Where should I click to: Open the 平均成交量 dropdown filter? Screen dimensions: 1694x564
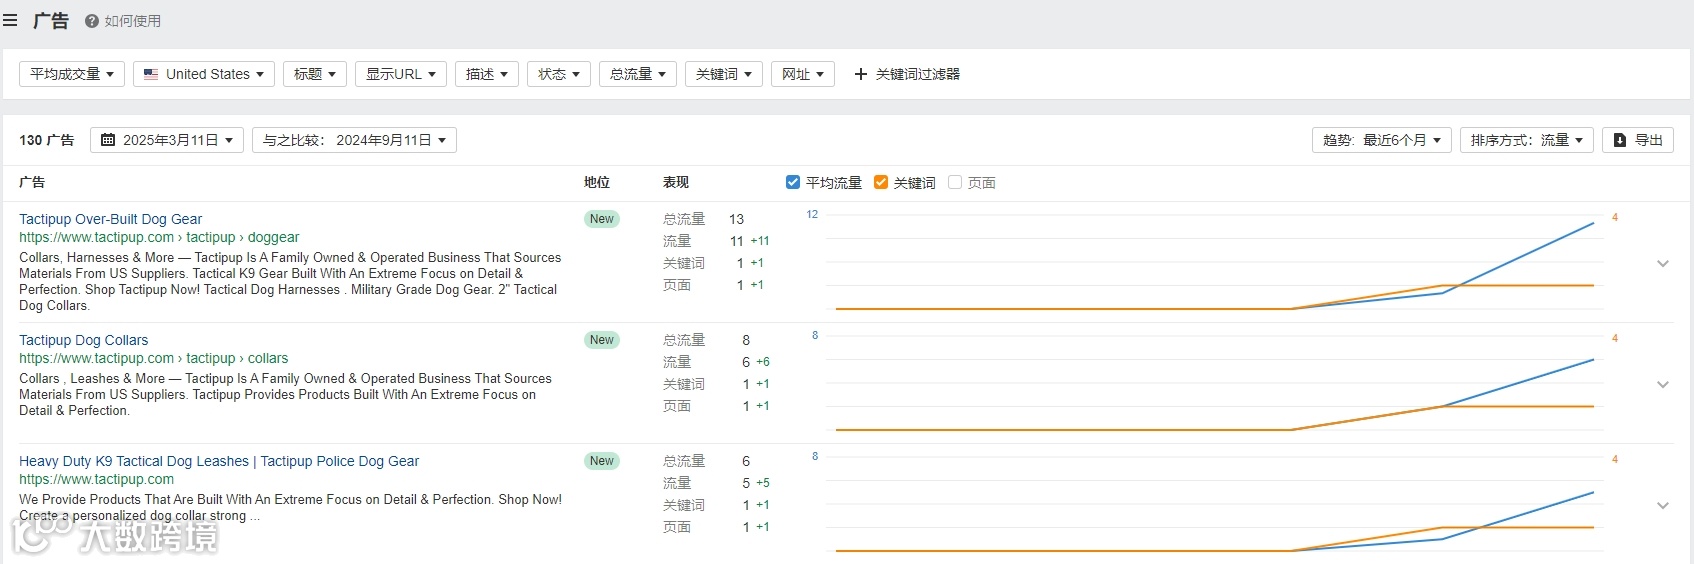point(72,74)
